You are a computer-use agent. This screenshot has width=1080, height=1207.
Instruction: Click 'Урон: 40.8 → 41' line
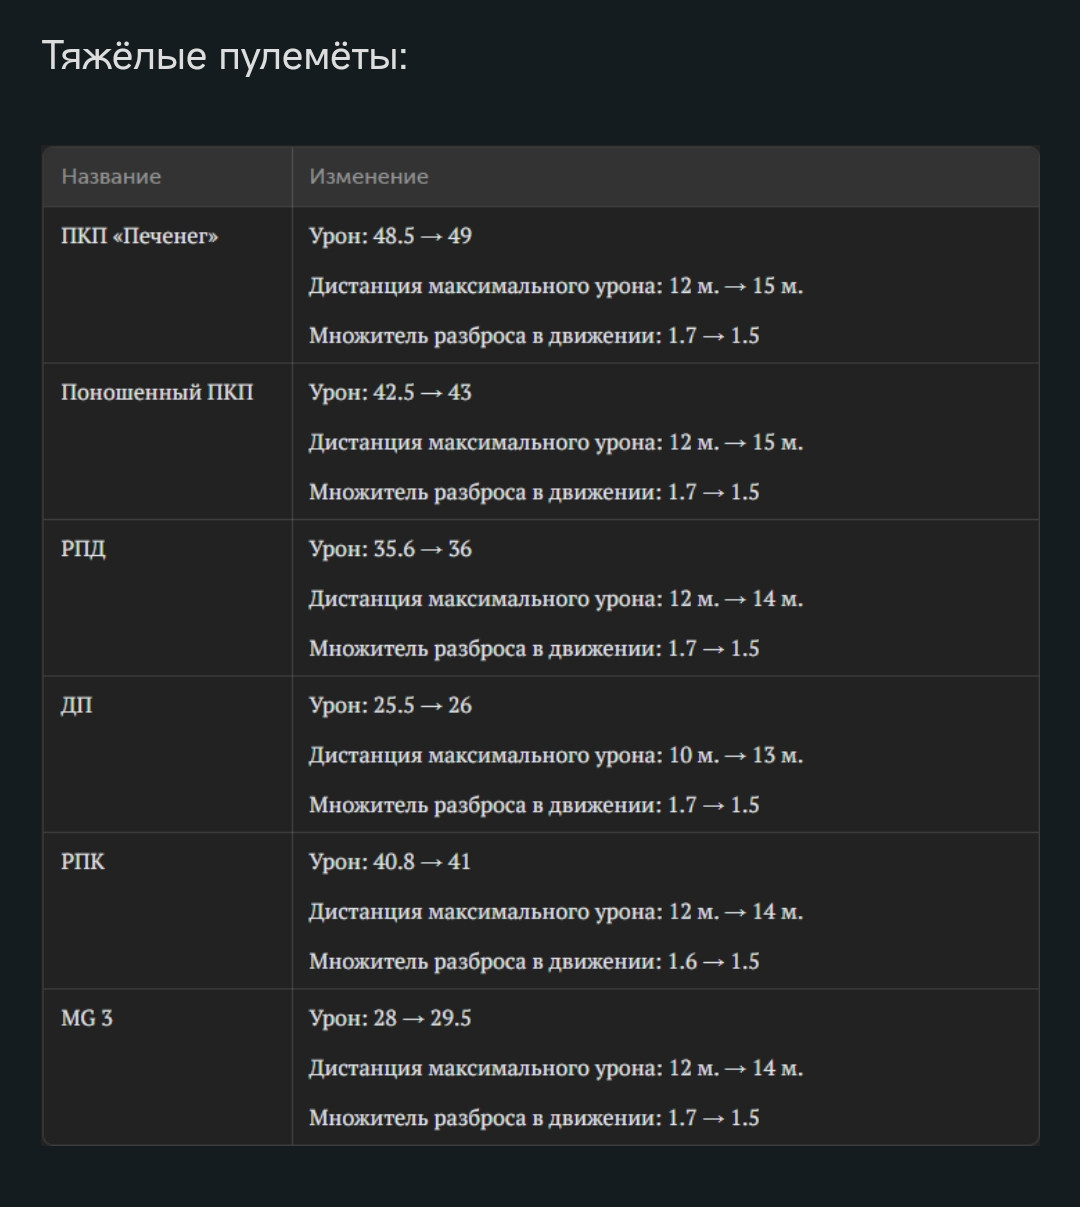(x=390, y=862)
